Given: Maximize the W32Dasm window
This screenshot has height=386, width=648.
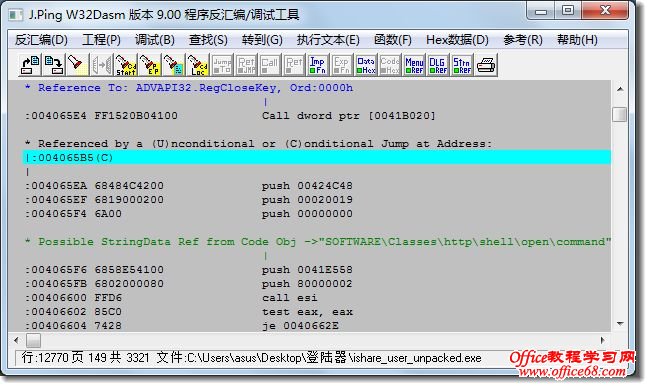Looking at the screenshot, I should coord(568,11).
